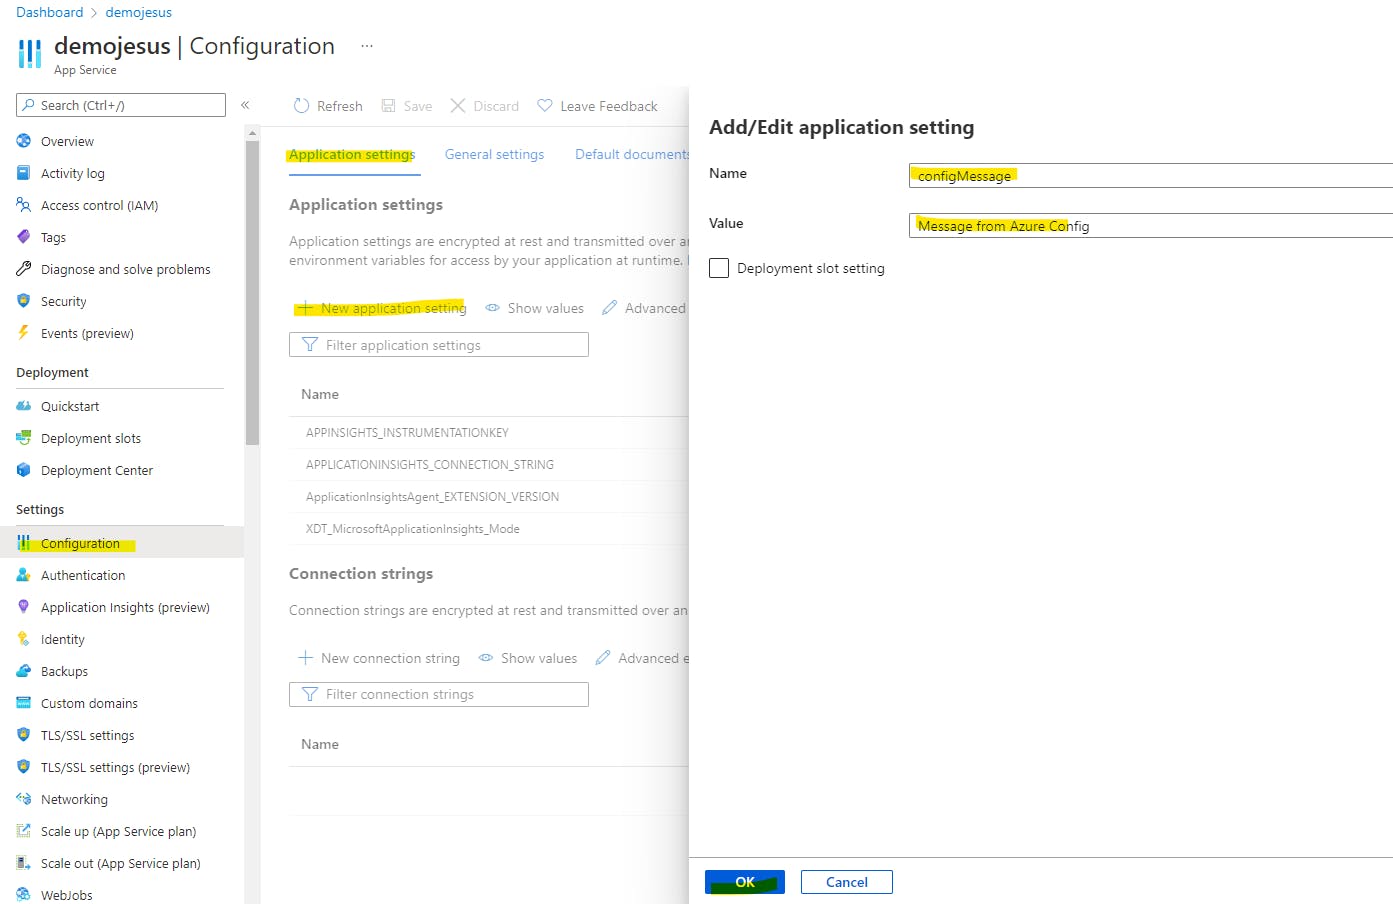Click Discard in the toolbar
The image size is (1393, 904).
(485, 106)
